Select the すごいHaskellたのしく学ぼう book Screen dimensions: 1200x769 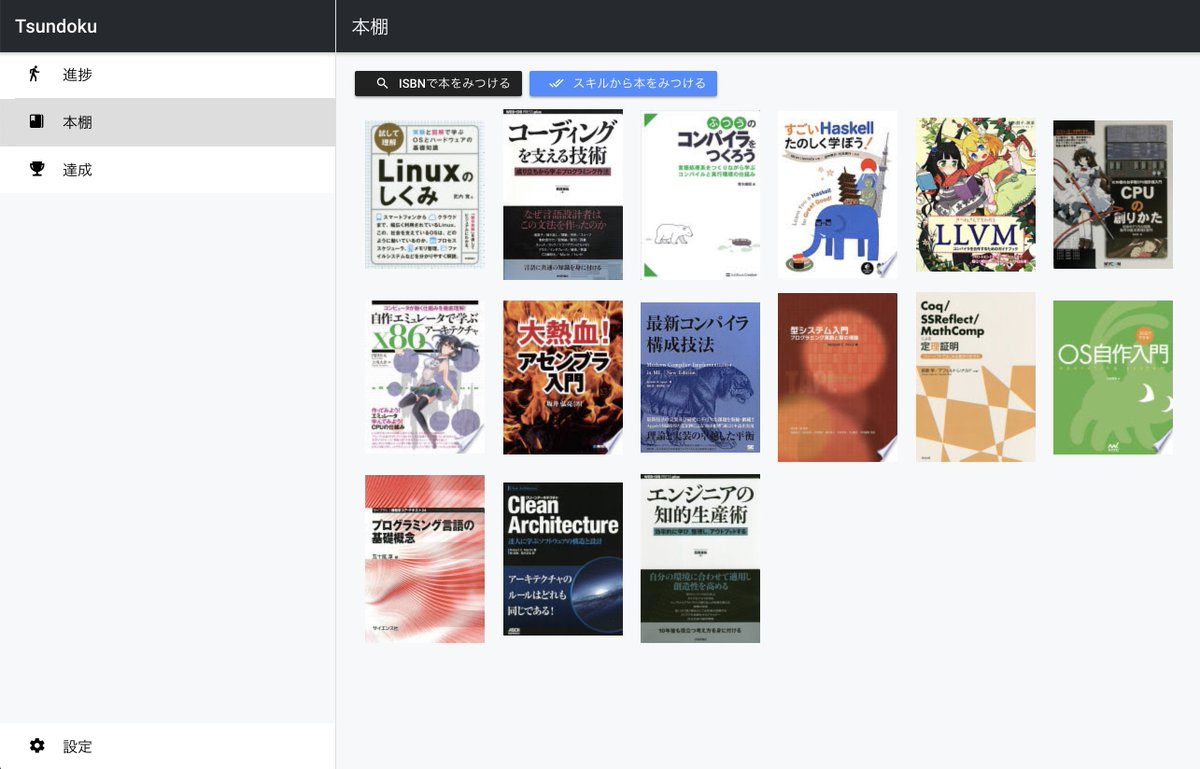pyautogui.click(x=837, y=193)
